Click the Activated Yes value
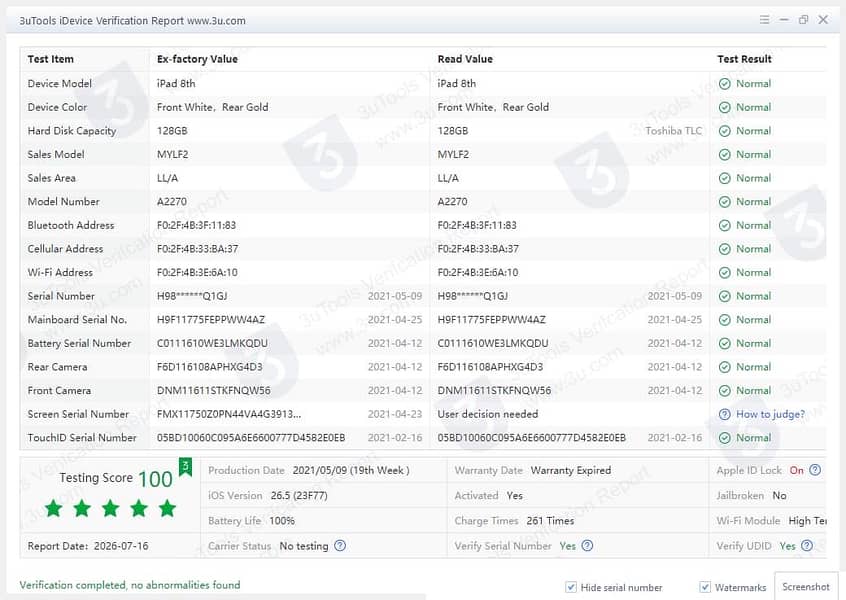The width and height of the screenshot is (846, 600). tap(515, 495)
